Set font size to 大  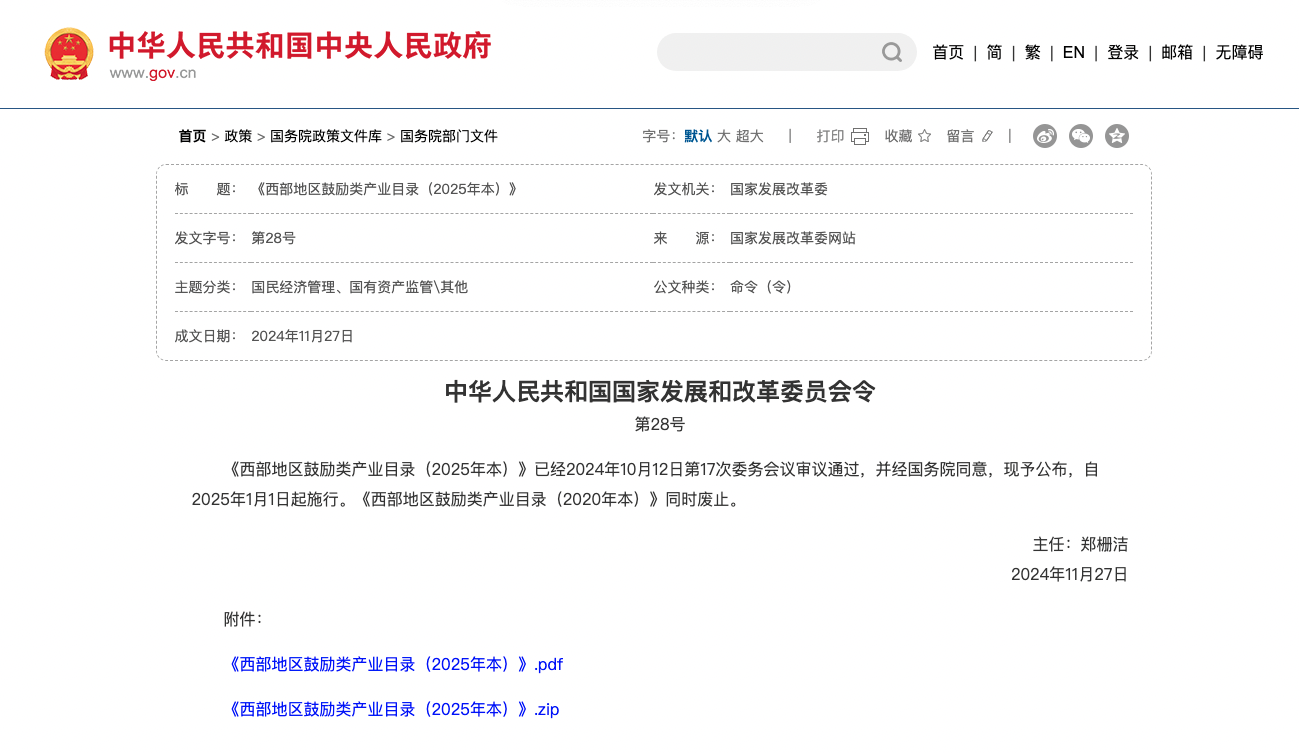[x=724, y=136]
